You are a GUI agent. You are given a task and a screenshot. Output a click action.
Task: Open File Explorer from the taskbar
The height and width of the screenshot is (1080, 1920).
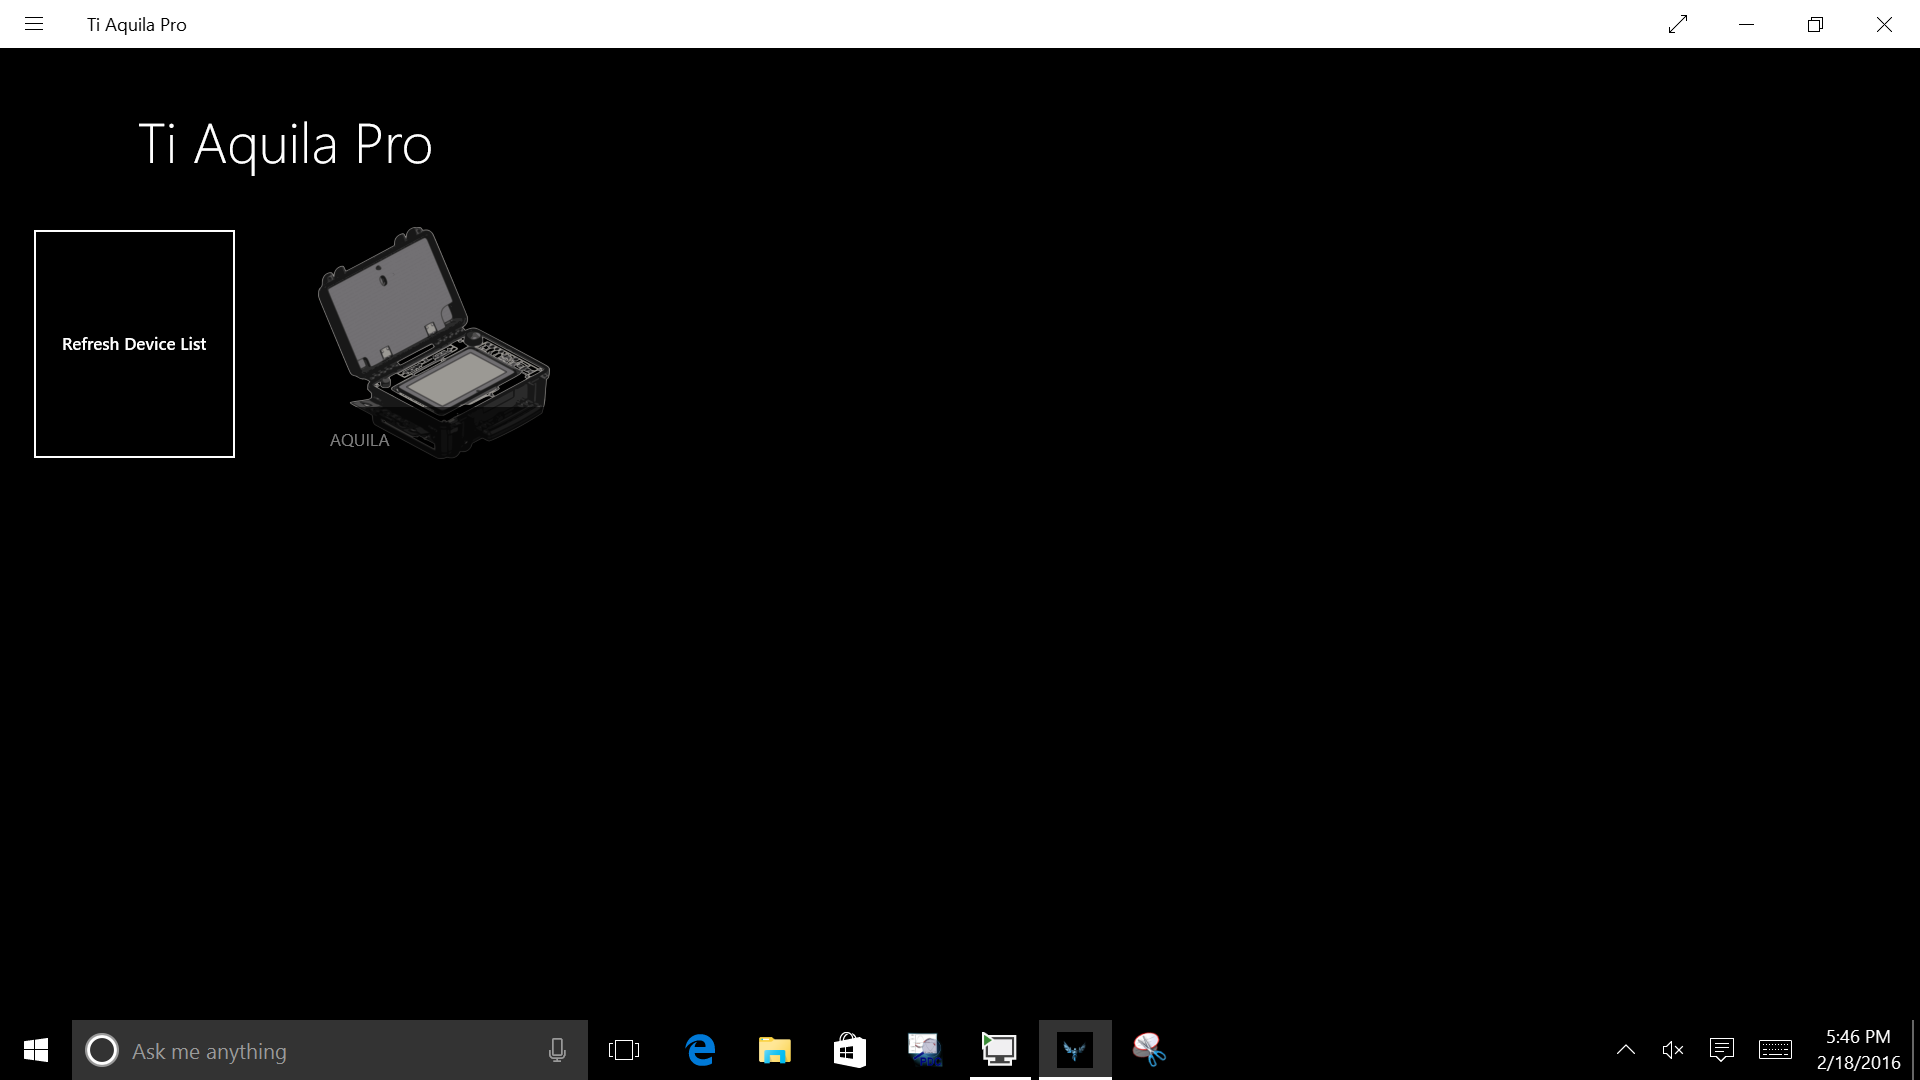[x=774, y=1050]
